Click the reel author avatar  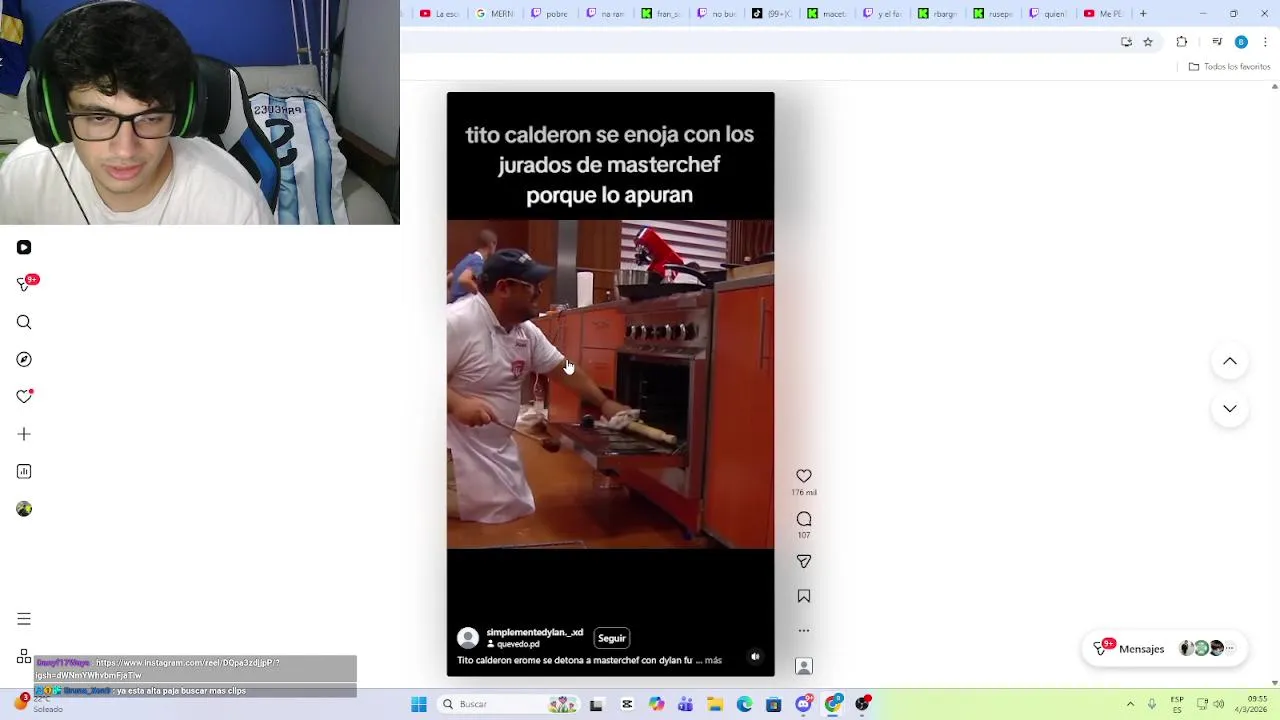pos(468,638)
